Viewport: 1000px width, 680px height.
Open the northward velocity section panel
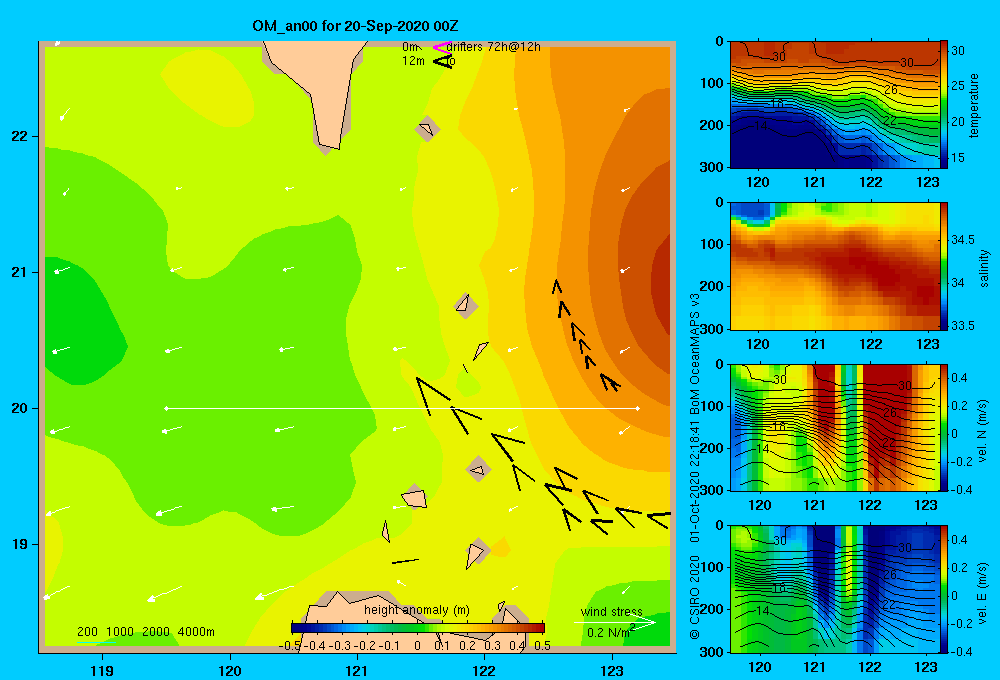click(x=835, y=427)
